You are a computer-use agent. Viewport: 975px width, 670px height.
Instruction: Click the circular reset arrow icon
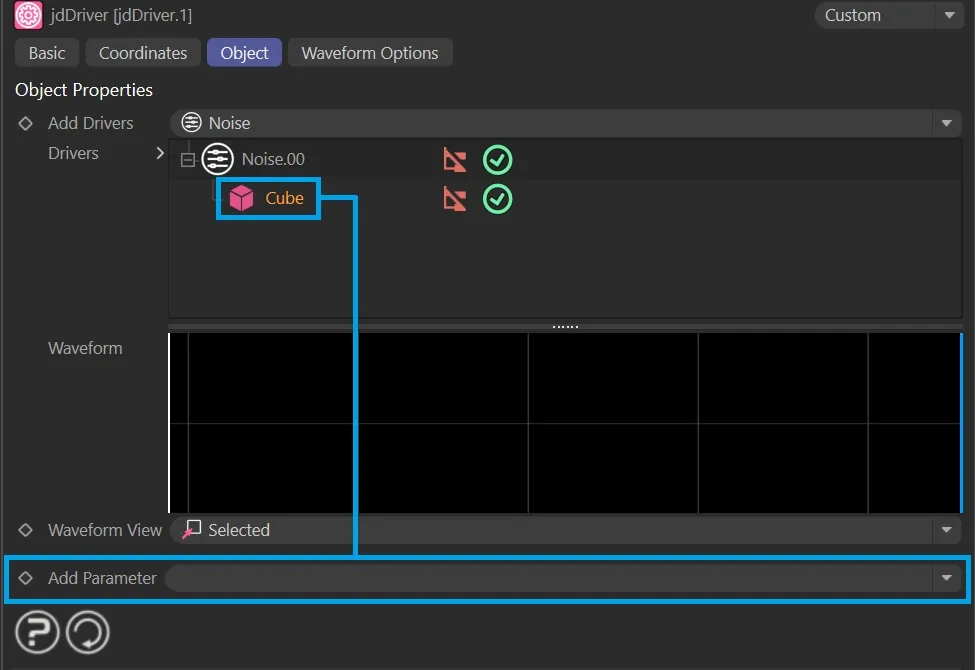[87, 633]
